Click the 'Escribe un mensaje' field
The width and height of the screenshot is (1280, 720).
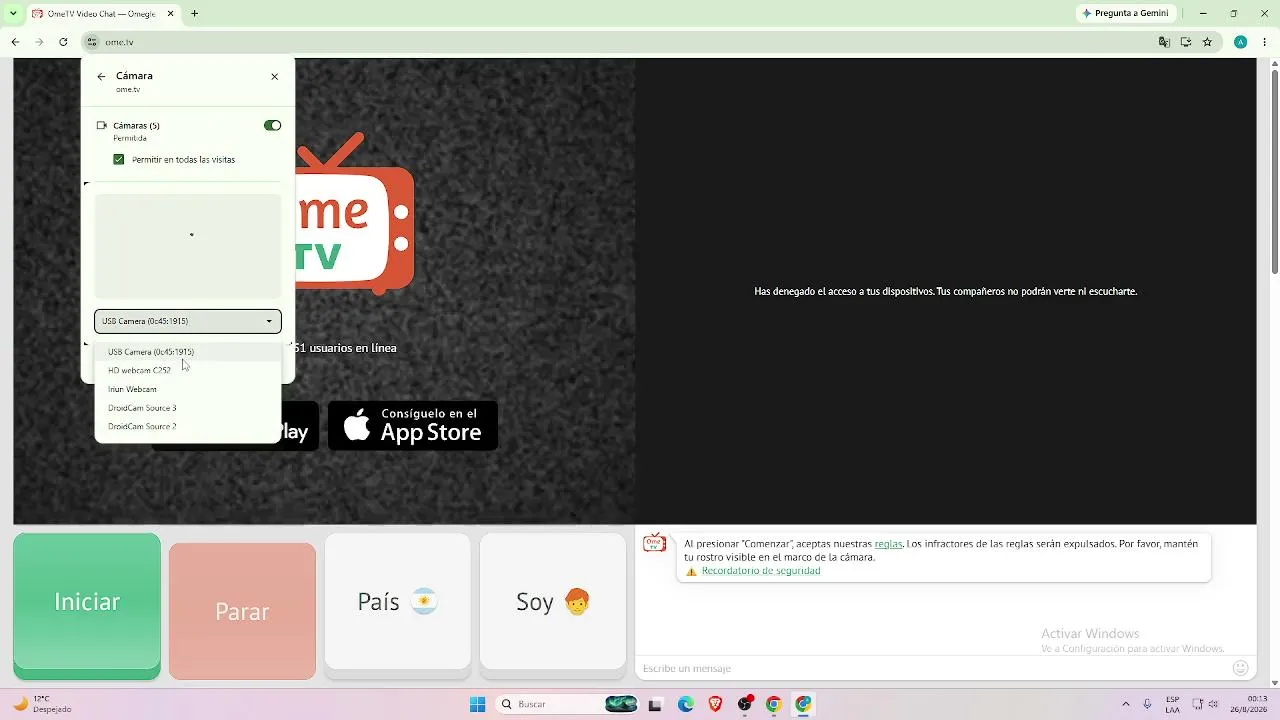[x=930, y=668]
